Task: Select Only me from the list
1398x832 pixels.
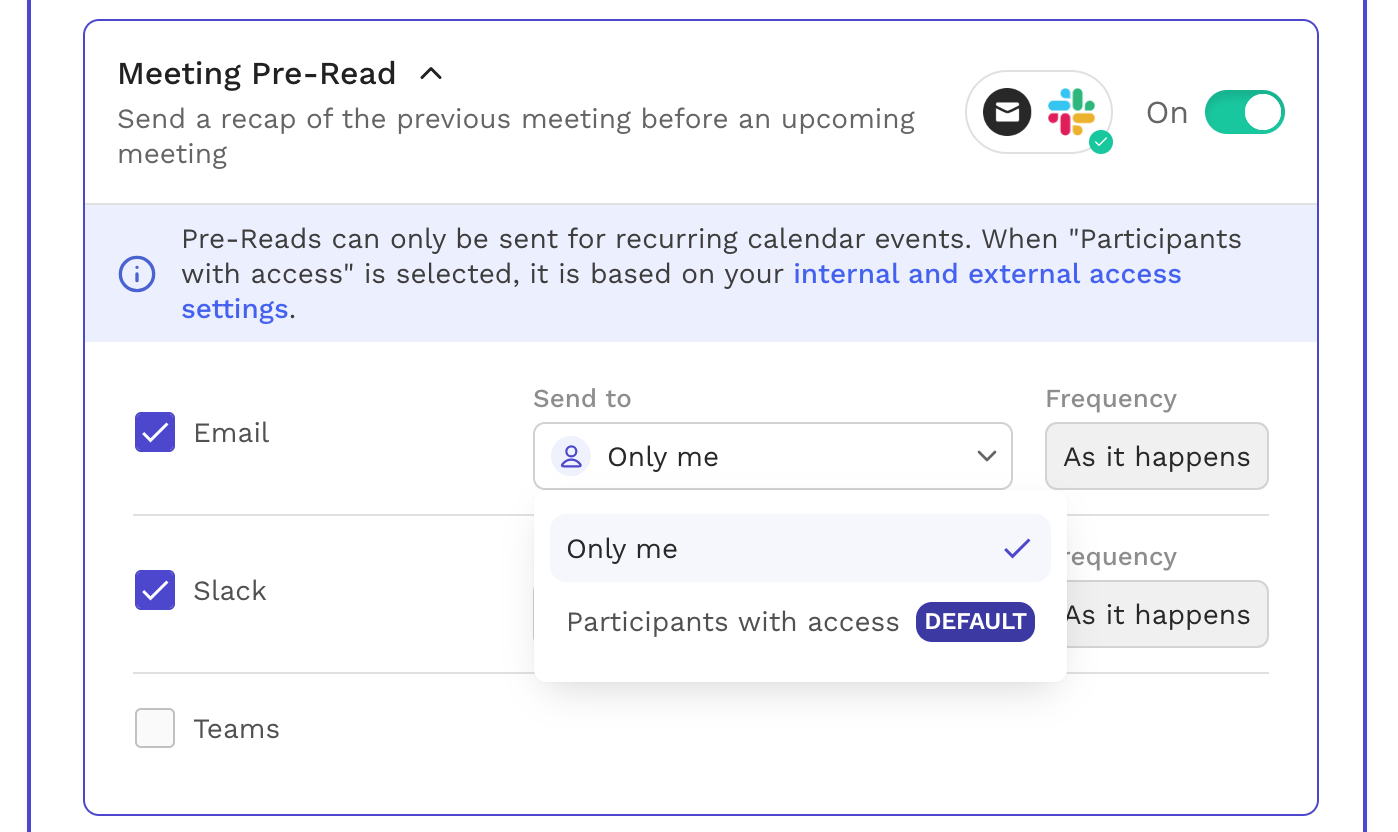Action: tap(800, 548)
